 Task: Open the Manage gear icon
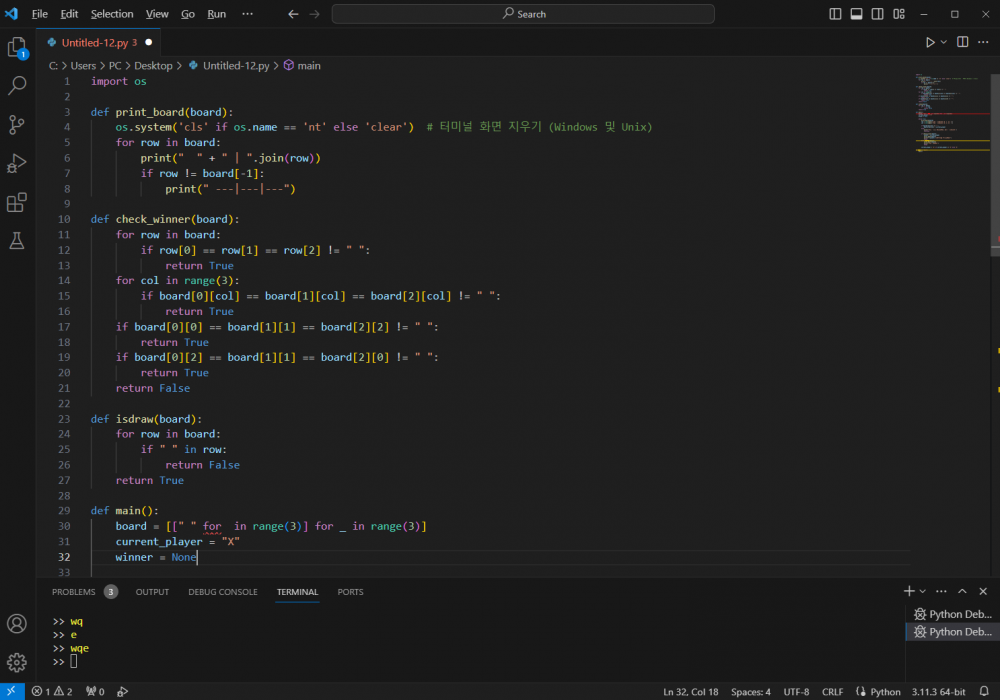click(x=17, y=662)
